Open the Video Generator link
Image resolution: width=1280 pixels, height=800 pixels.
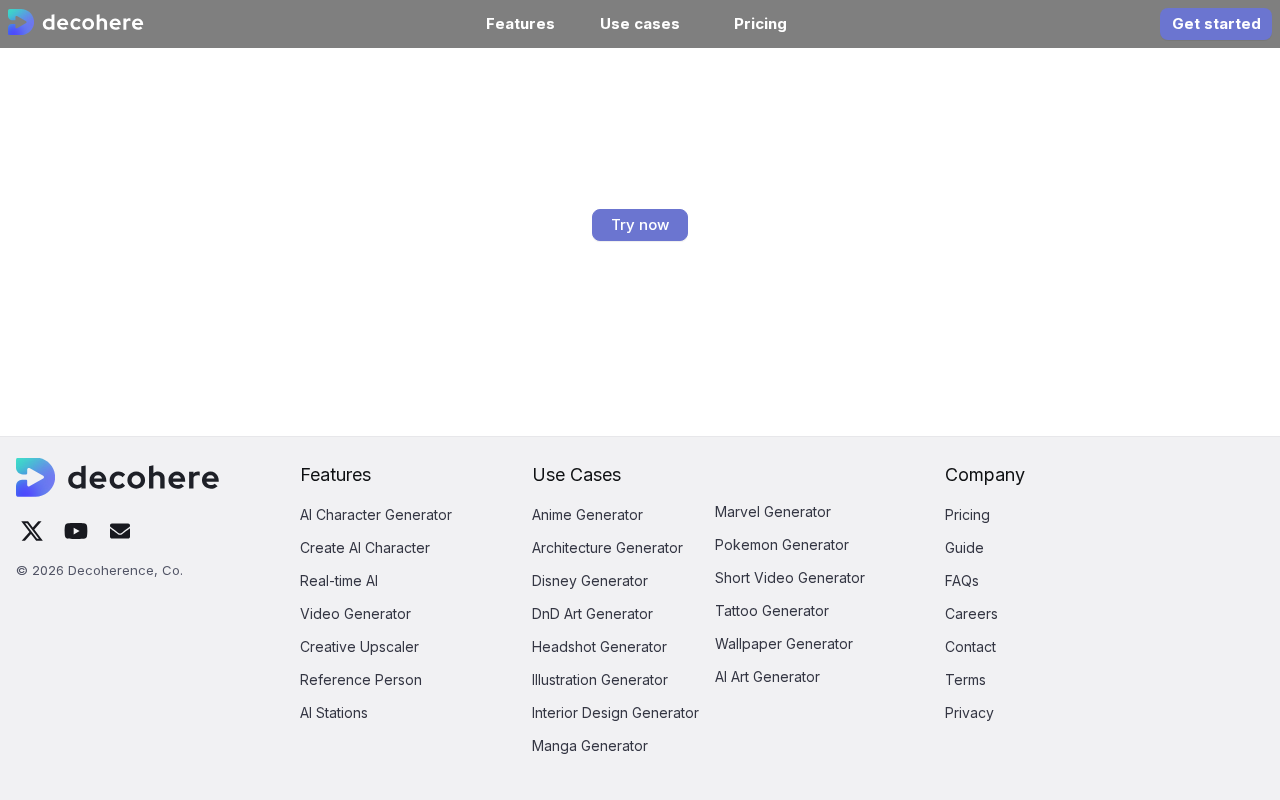click(355, 614)
